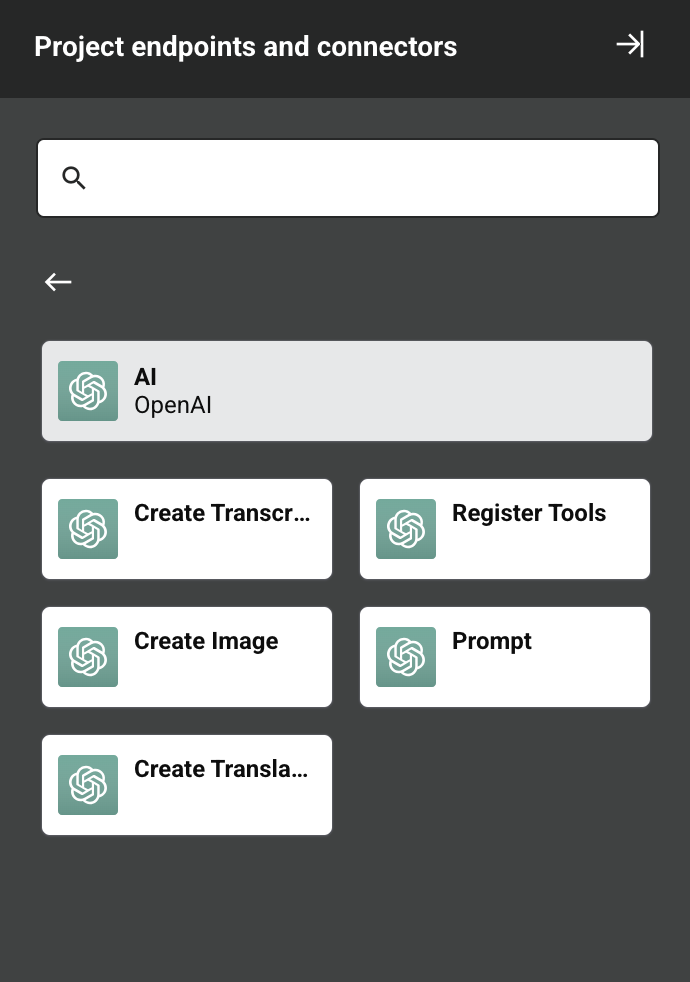Select the Create Transcription endpoint
690x982 pixels.
pyautogui.click(x=186, y=528)
